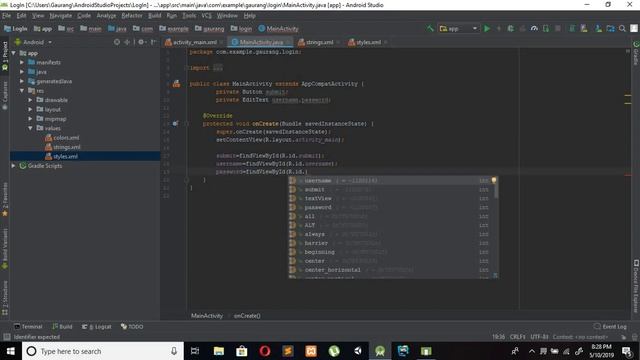Open Windows Start menu
Screen dimensions: 640x360
tap(11, 351)
